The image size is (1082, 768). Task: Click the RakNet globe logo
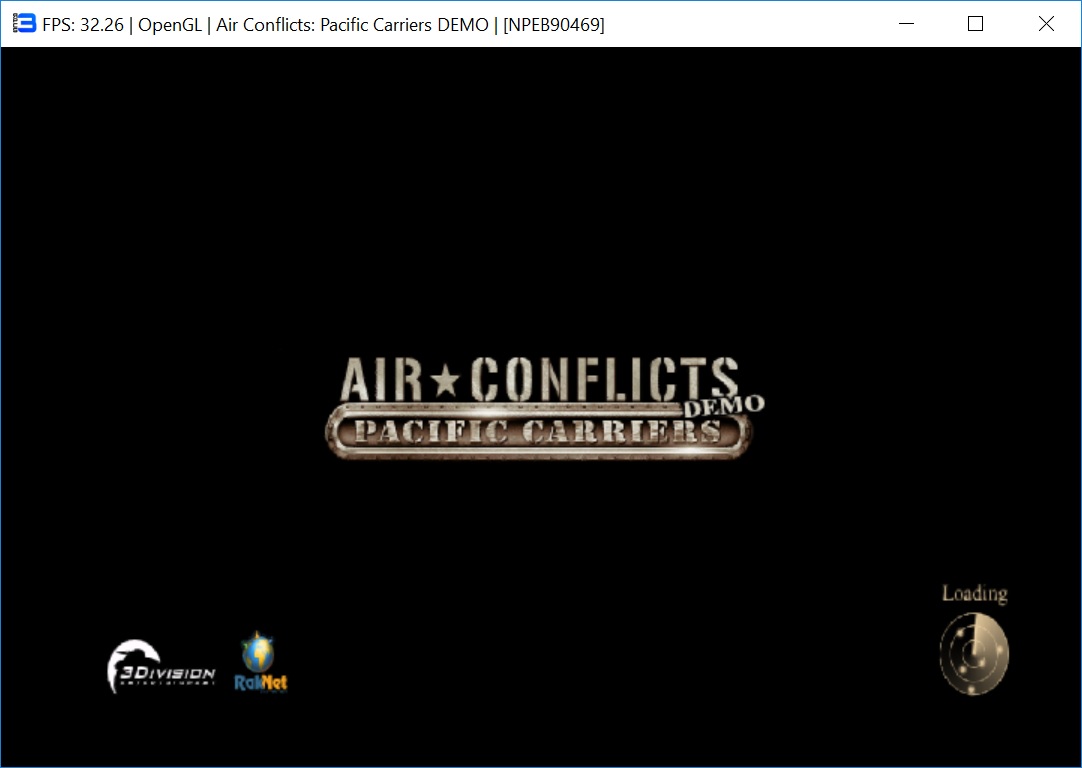[260, 662]
